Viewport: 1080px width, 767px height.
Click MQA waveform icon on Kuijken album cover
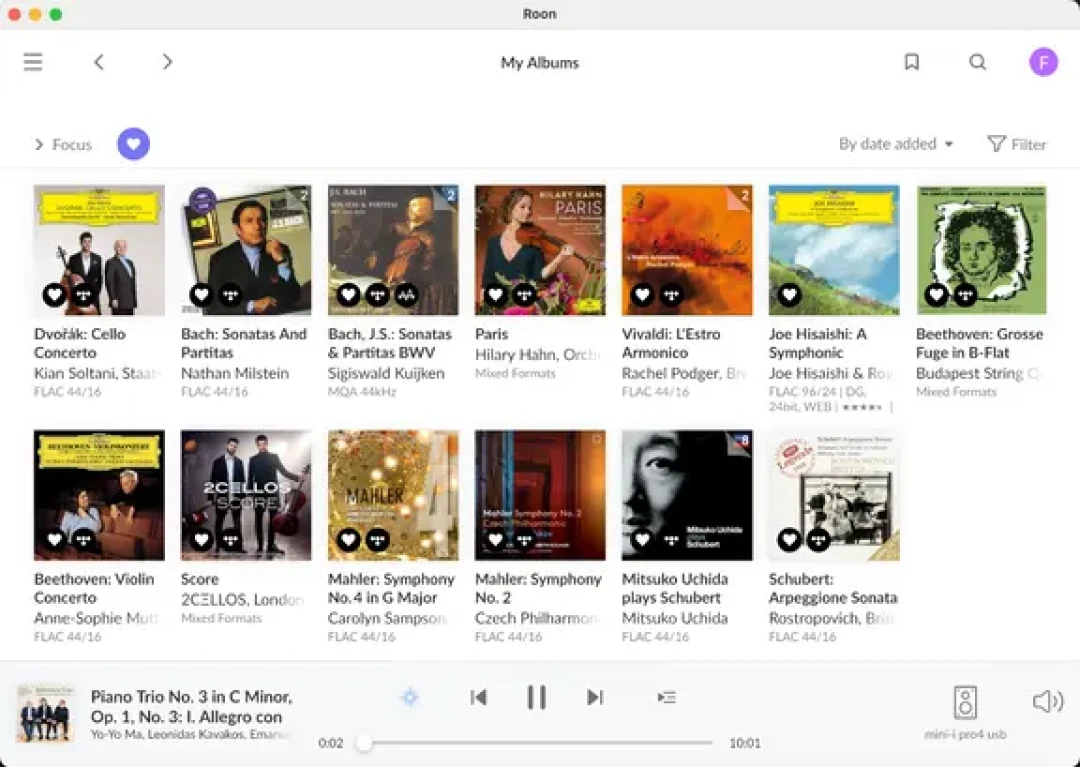(406, 295)
